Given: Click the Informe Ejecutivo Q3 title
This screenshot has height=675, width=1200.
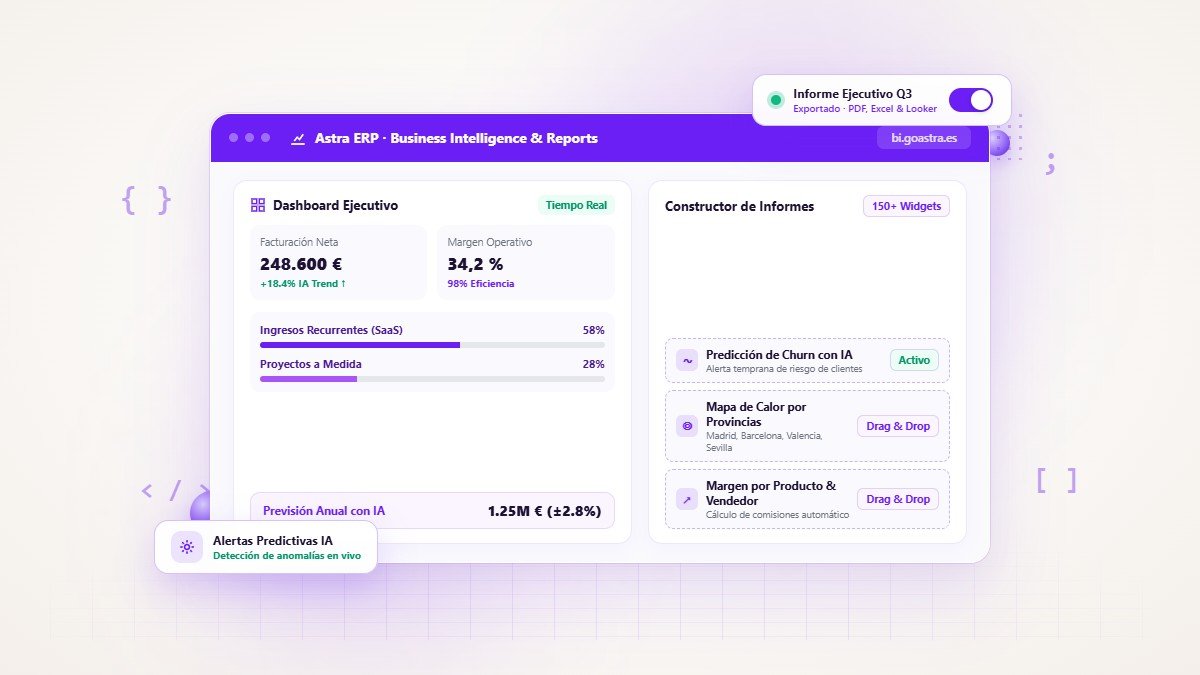Looking at the screenshot, I should tap(852, 93).
